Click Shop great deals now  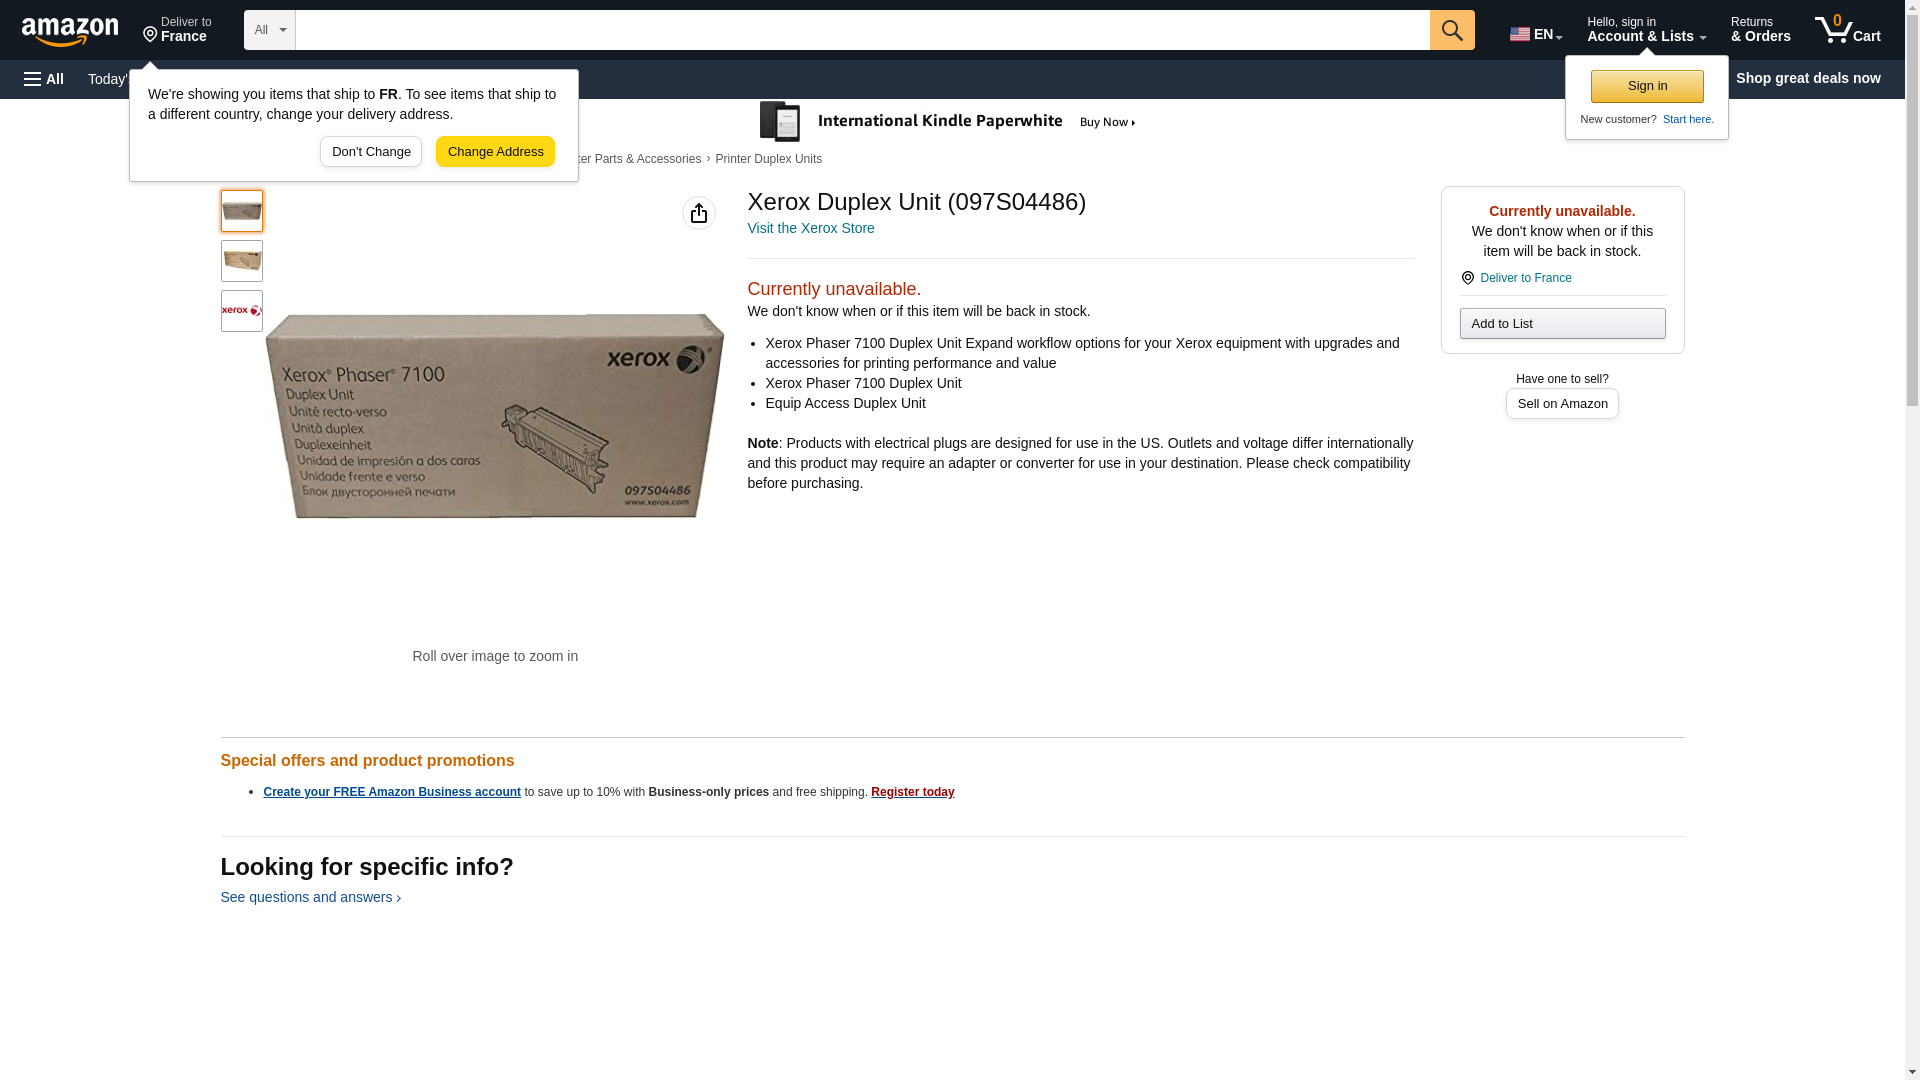(1808, 78)
